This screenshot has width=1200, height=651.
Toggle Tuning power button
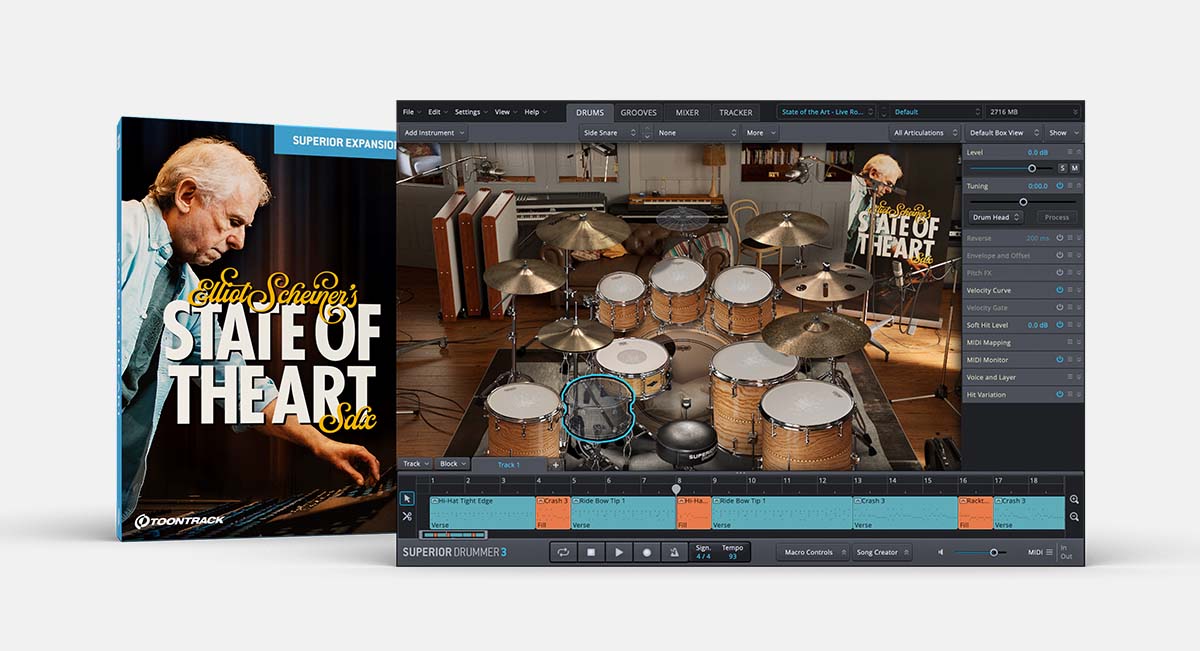(1060, 185)
